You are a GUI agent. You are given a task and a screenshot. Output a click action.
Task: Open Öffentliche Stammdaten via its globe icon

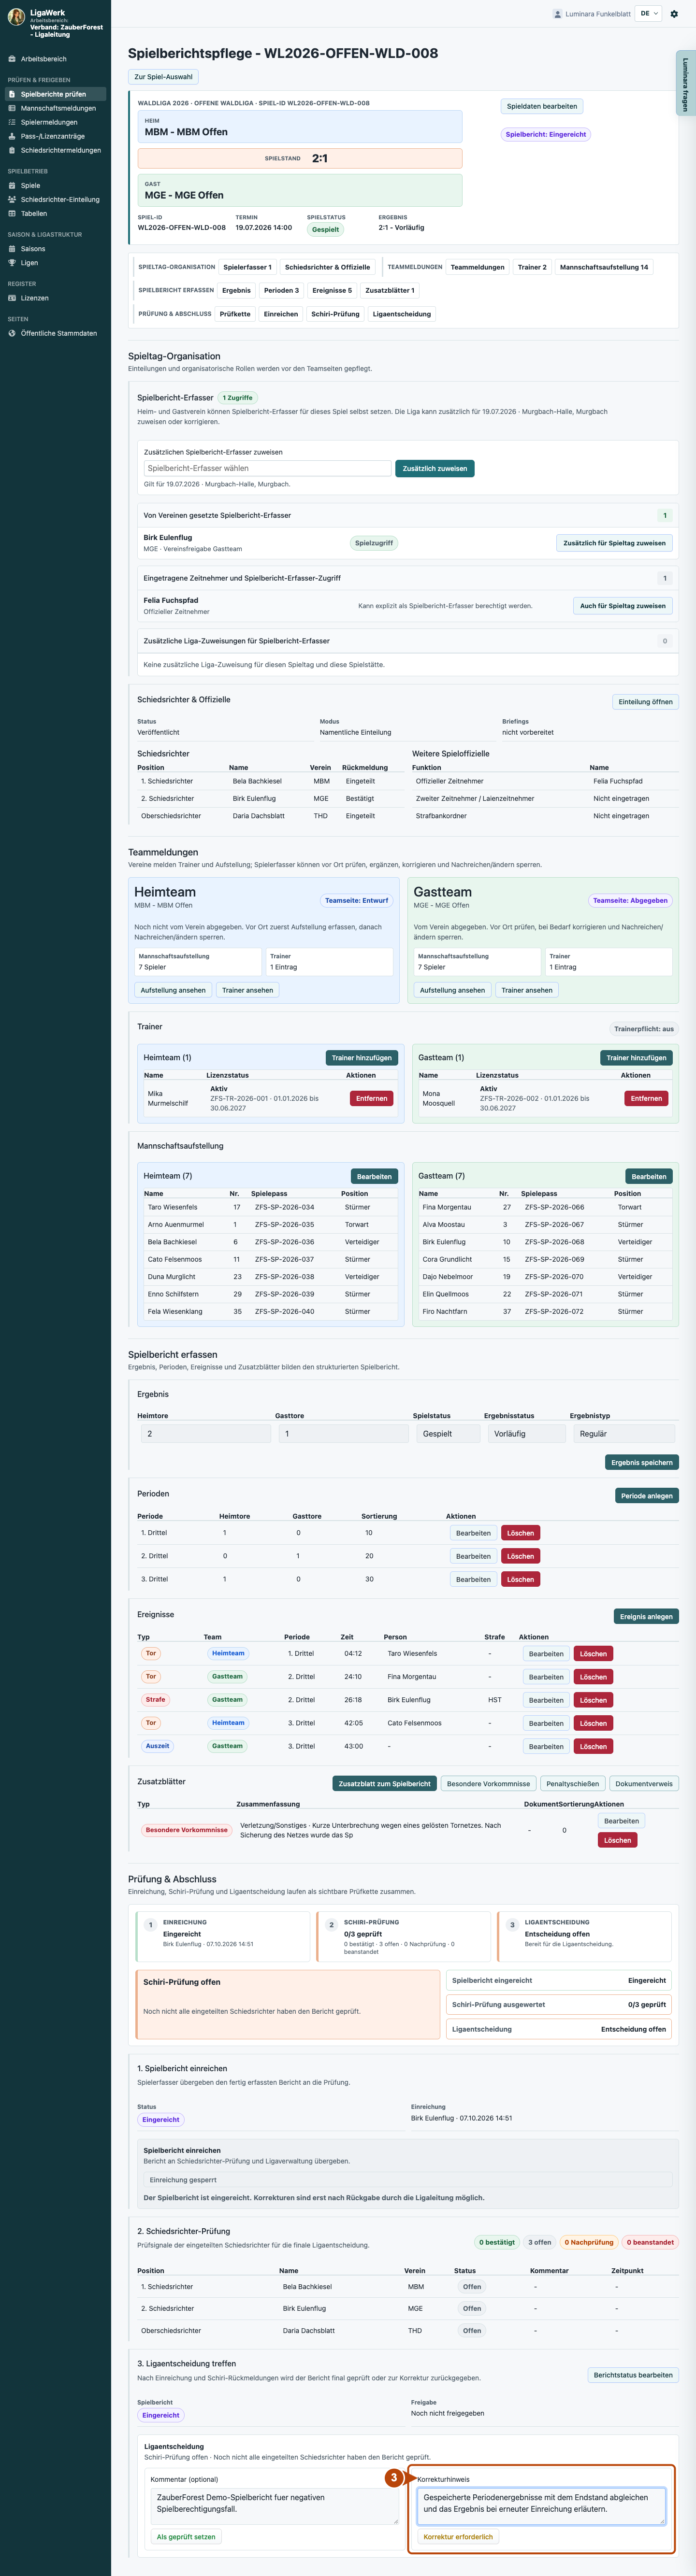pos(12,333)
